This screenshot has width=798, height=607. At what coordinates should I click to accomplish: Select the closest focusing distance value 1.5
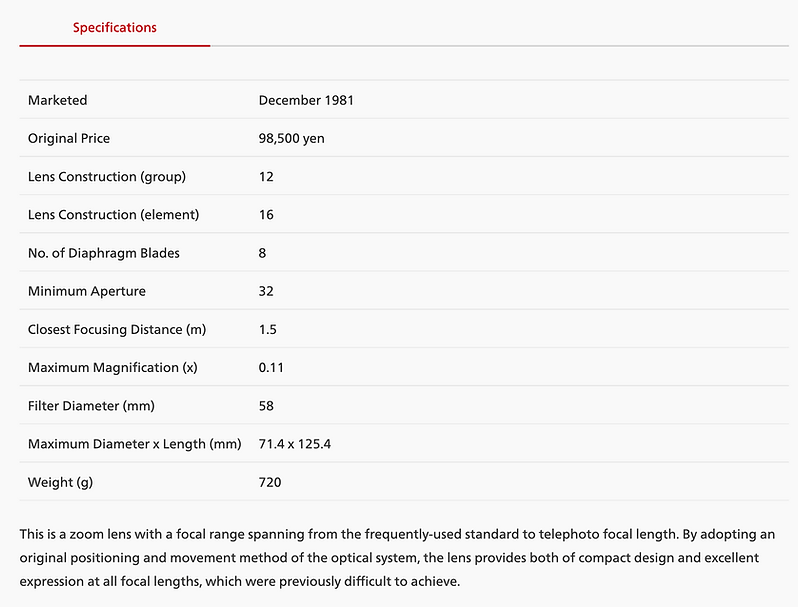point(268,329)
